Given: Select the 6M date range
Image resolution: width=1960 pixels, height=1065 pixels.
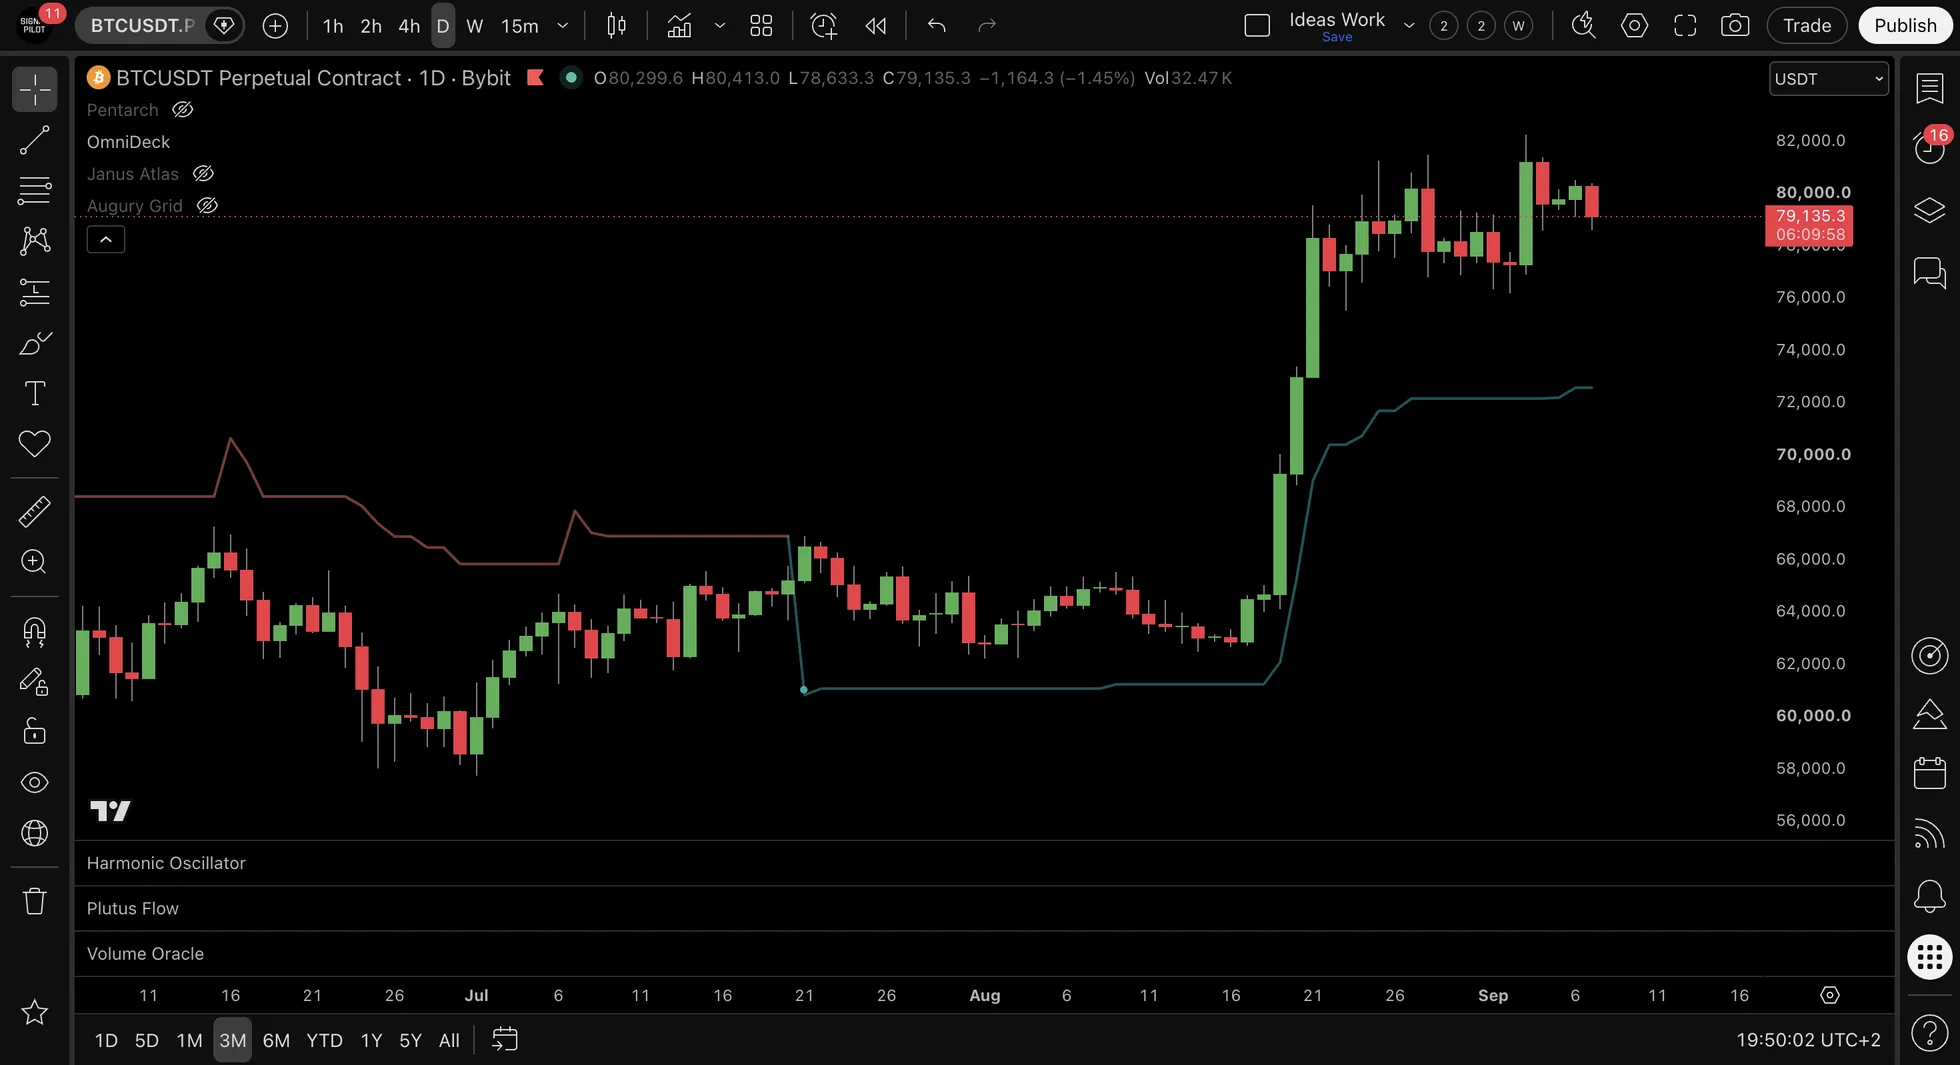Looking at the screenshot, I should (x=276, y=1040).
